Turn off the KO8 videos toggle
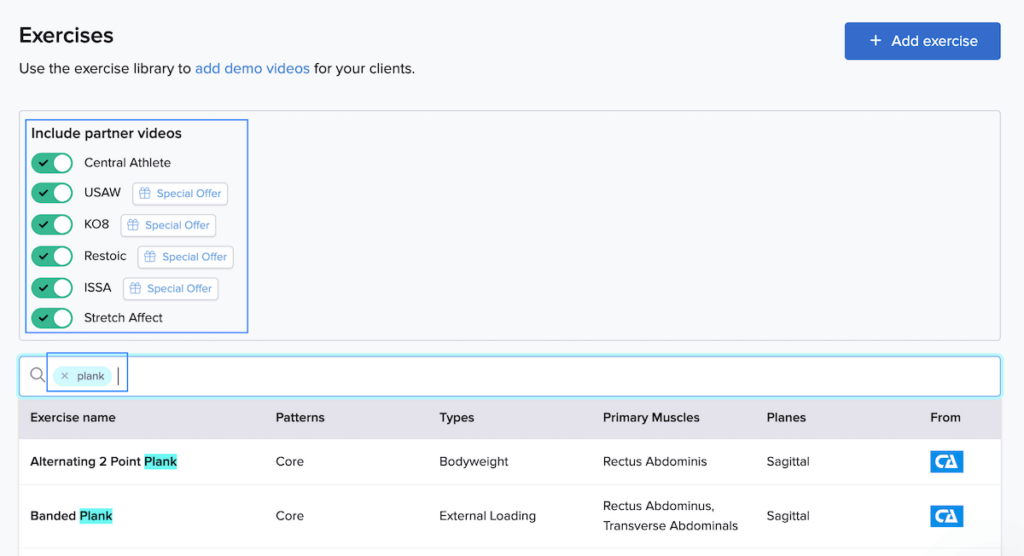Screen dimensions: 1024x556 52,225
